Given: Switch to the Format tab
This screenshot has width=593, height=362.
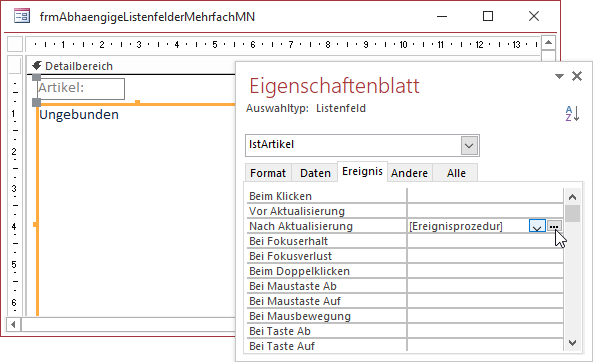Looking at the screenshot, I should (x=268, y=173).
